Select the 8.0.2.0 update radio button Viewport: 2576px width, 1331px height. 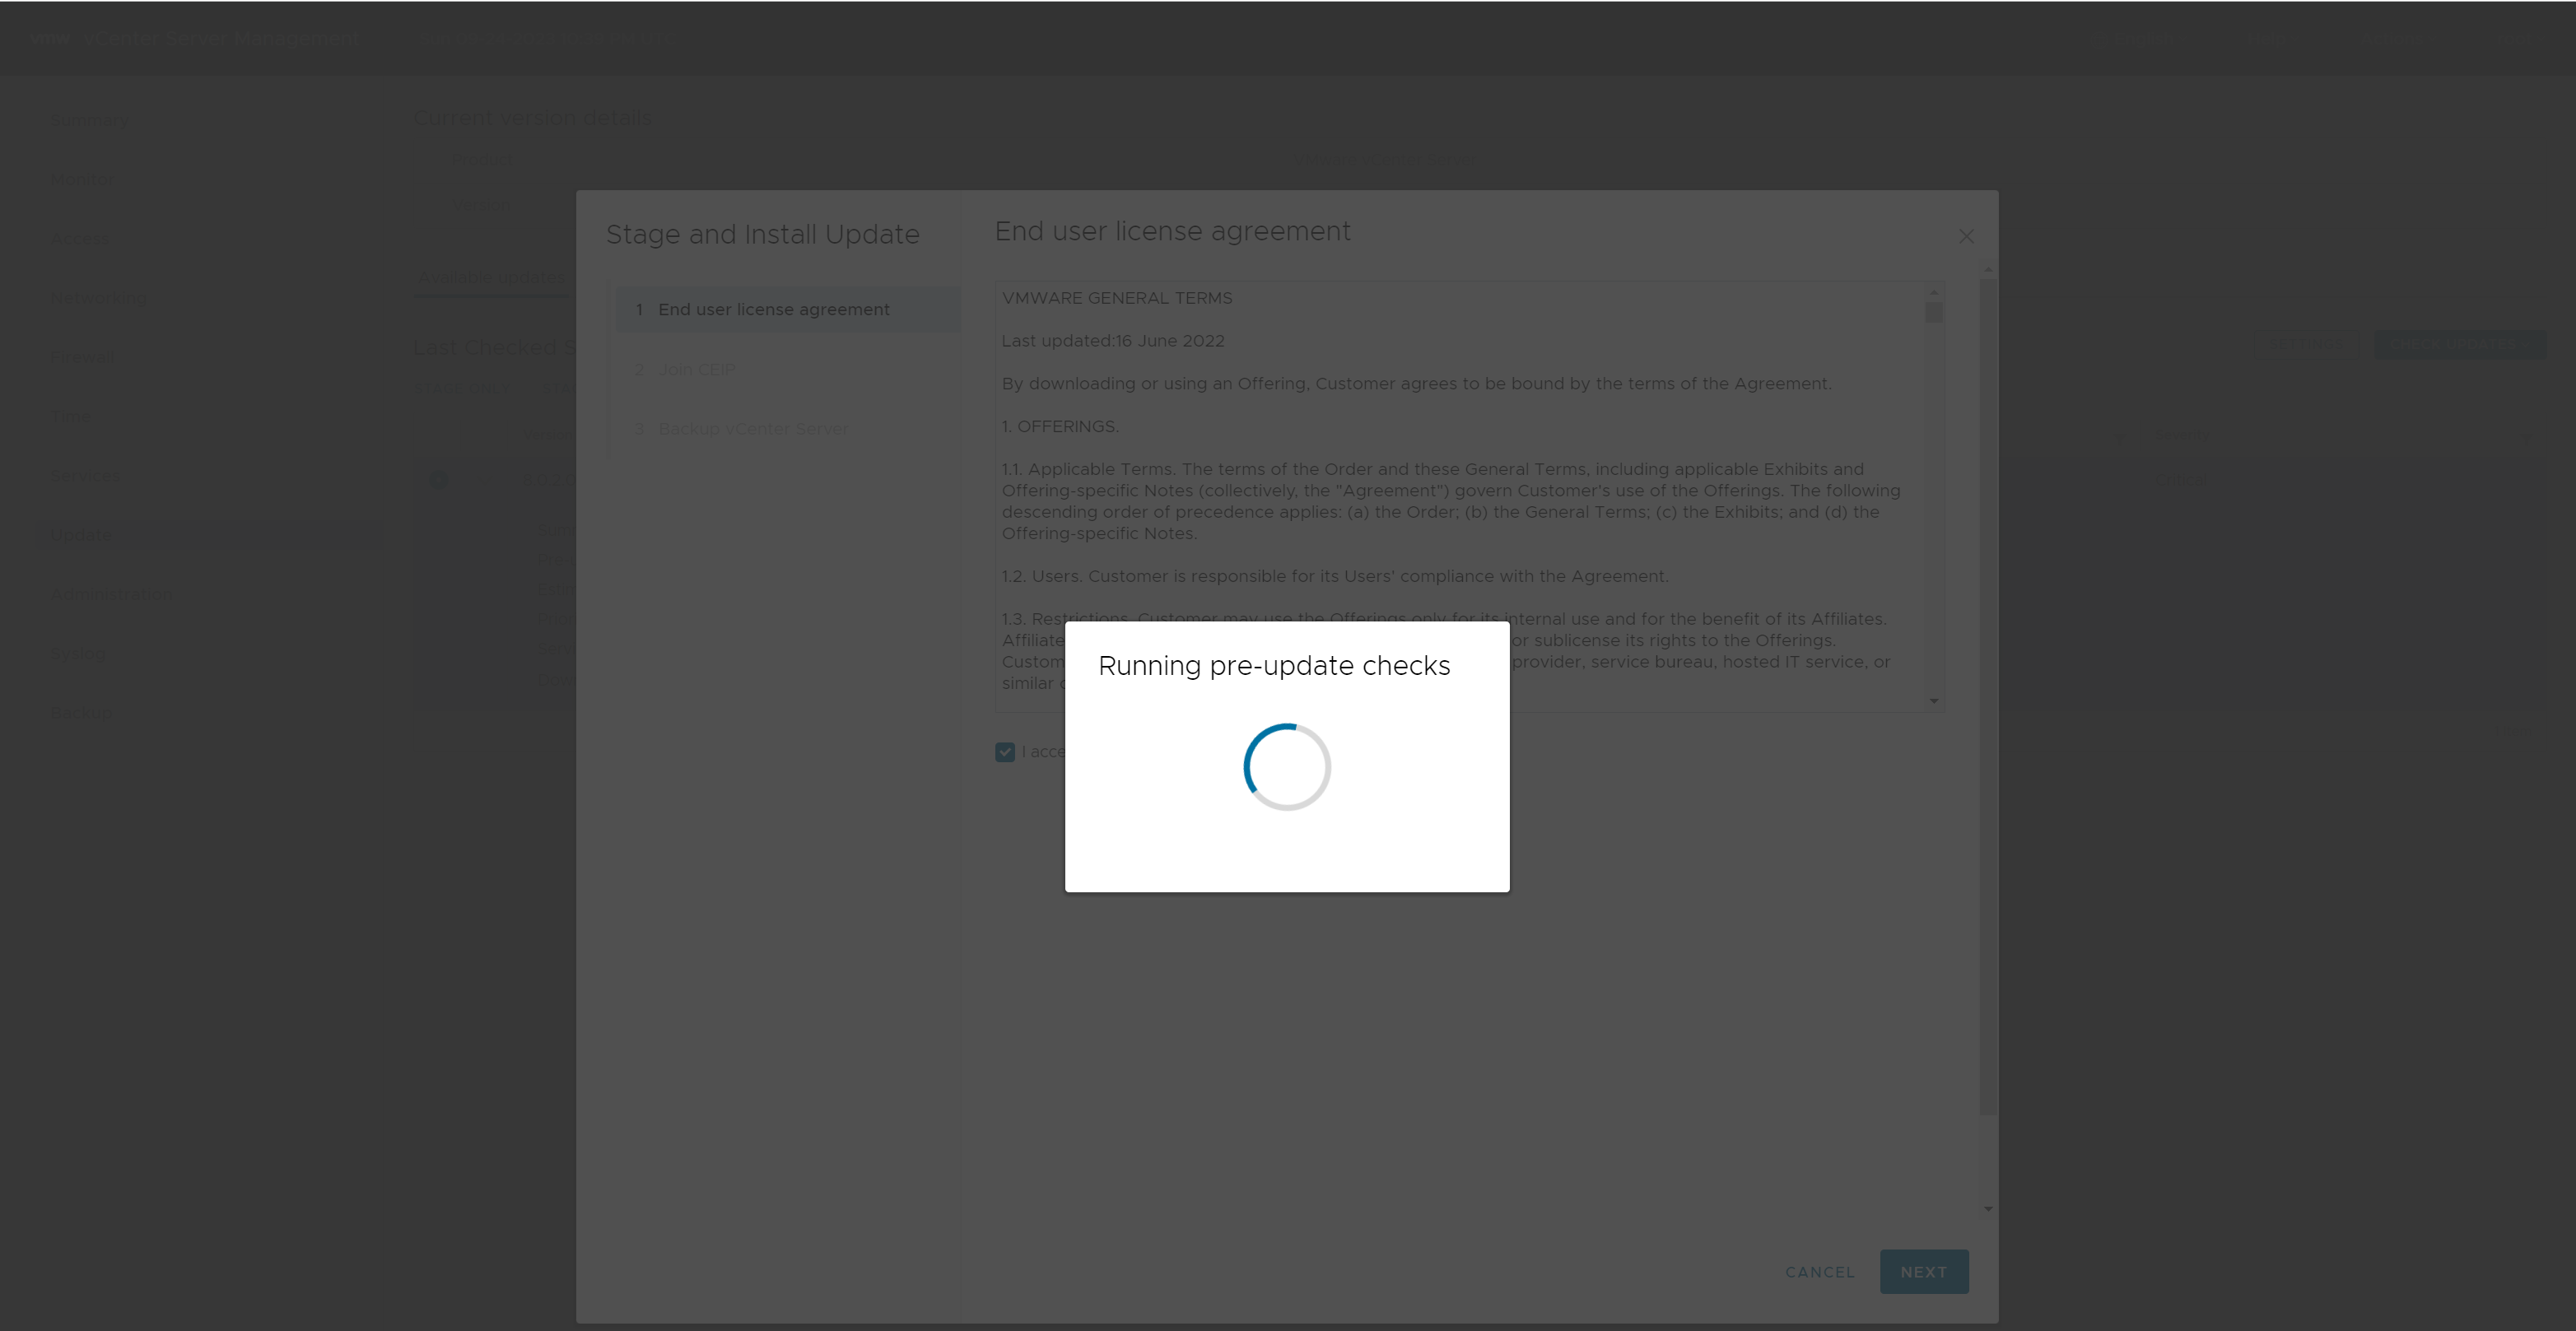click(438, 480)
